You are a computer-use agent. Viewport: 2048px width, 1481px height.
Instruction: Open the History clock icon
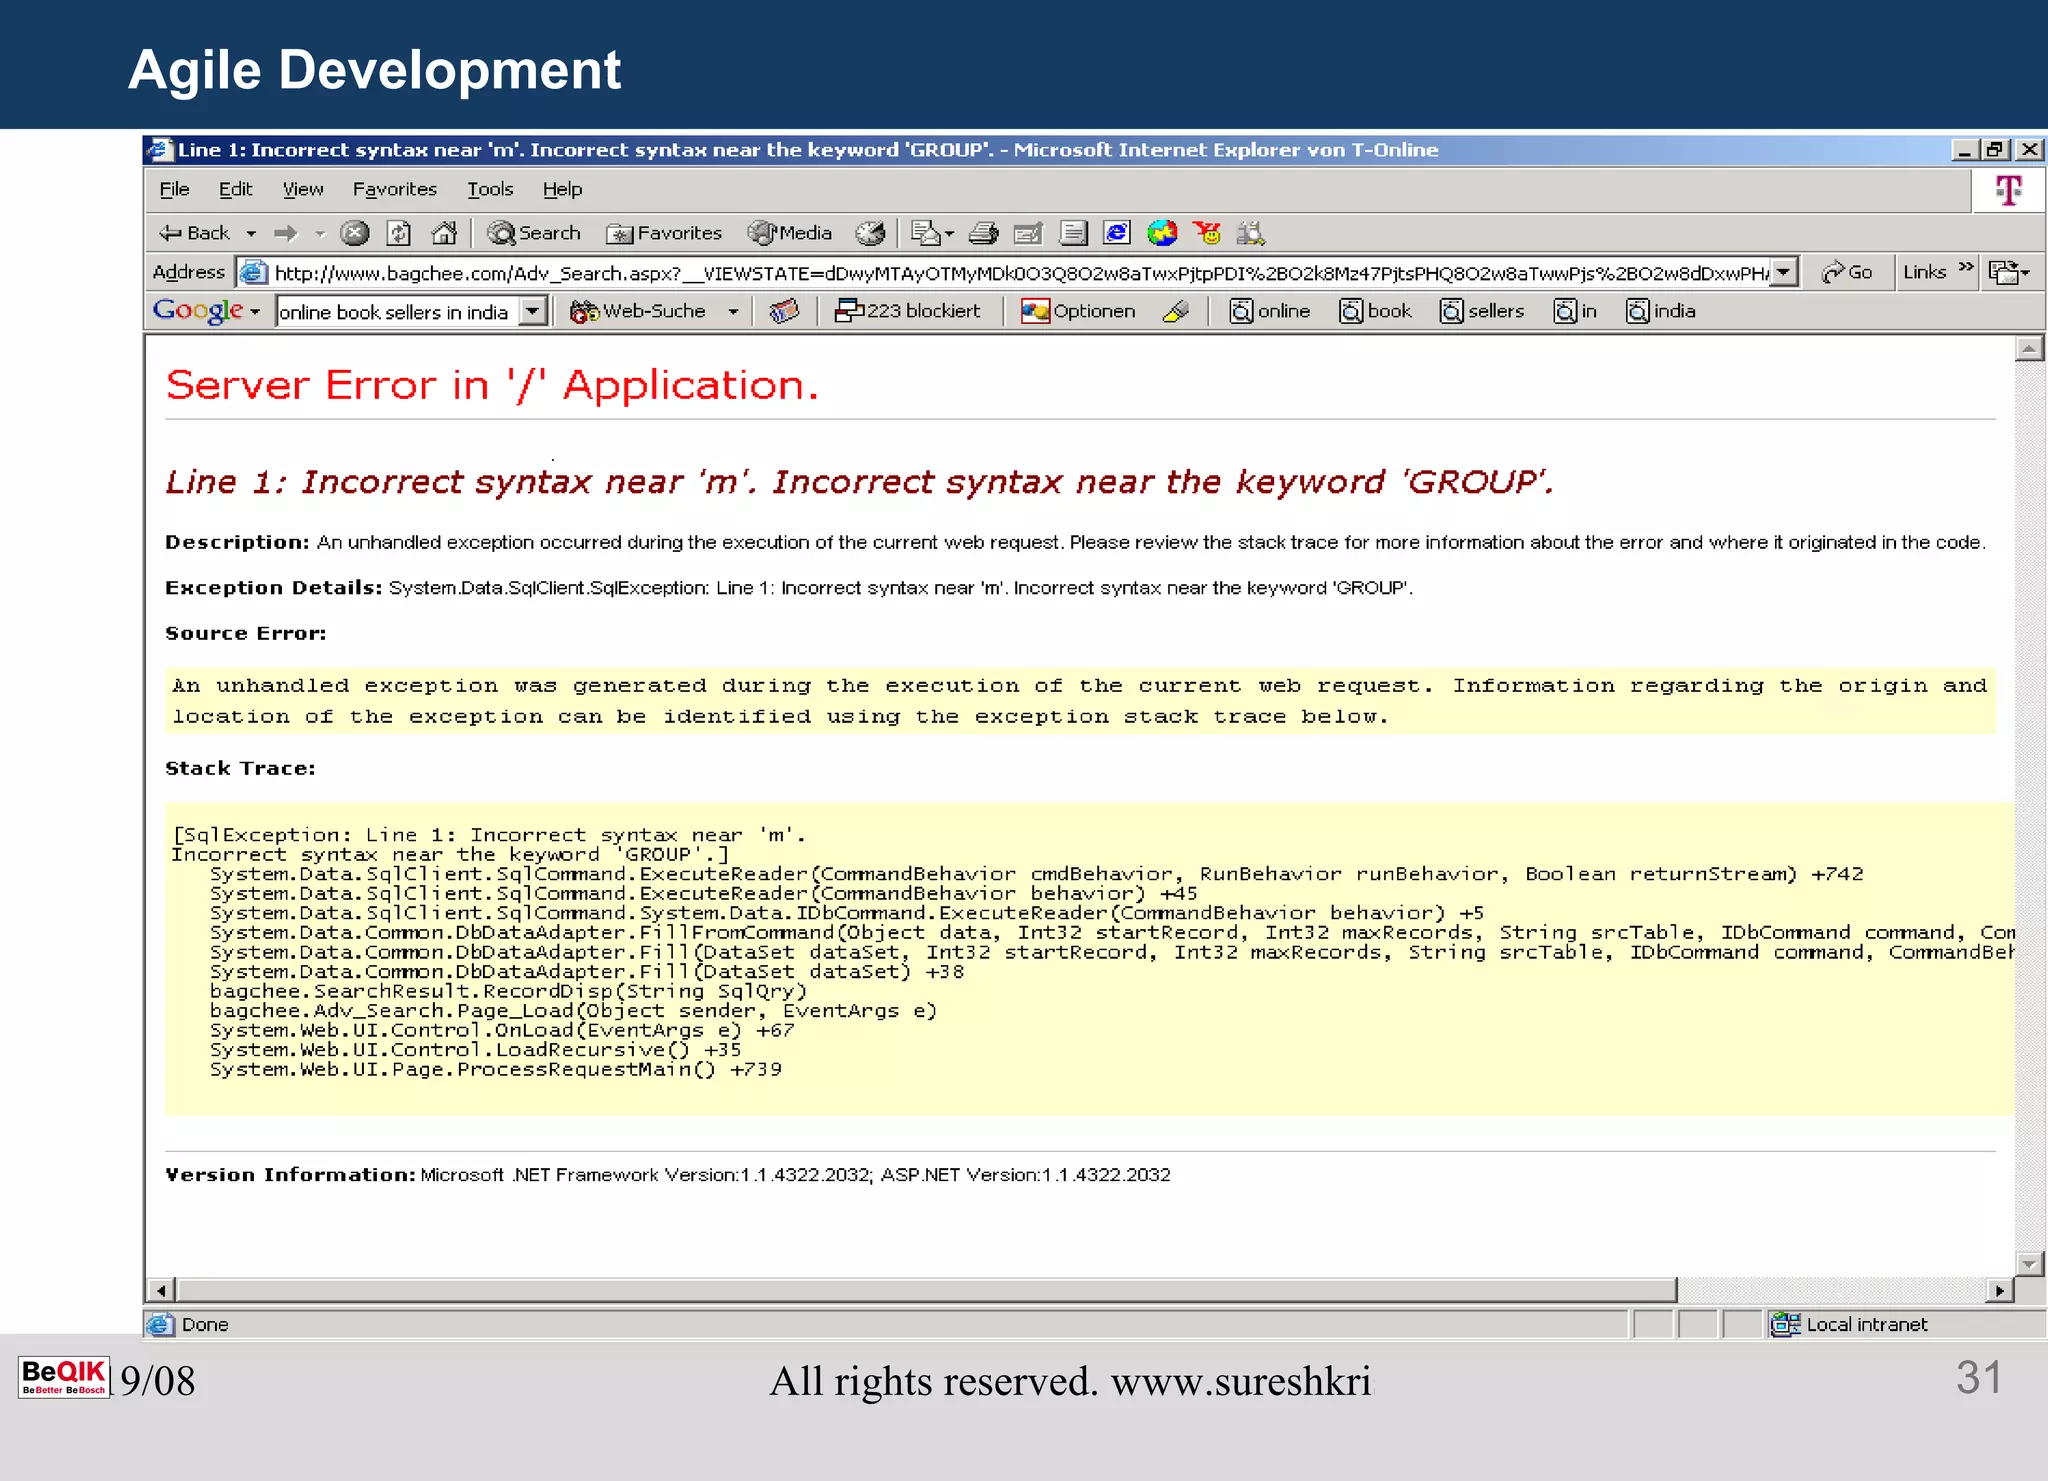pyautogui.click(x=870, y=233)
